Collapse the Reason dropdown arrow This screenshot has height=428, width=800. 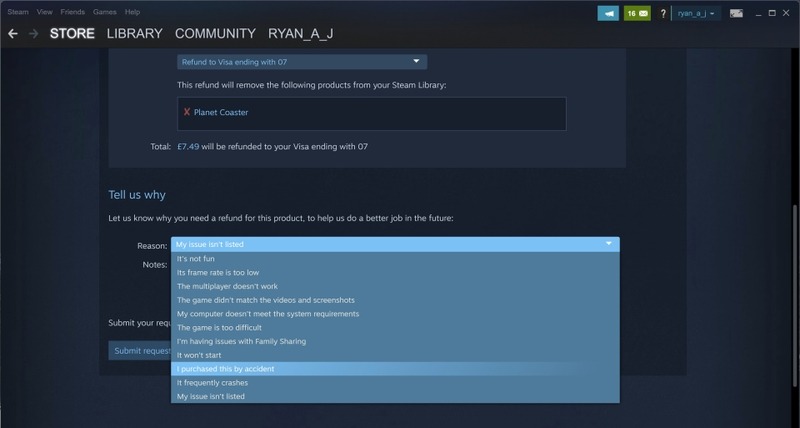point(609,244)
